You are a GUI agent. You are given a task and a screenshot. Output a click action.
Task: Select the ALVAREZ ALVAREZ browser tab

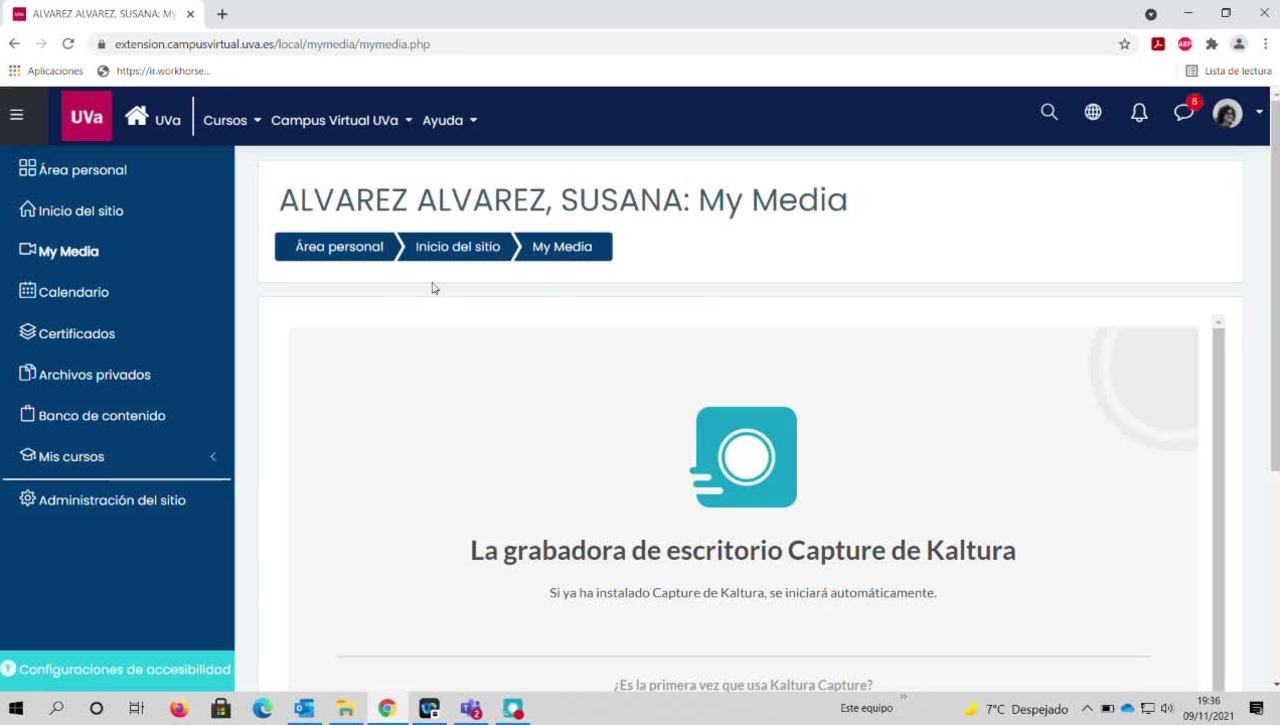(103, 14)
